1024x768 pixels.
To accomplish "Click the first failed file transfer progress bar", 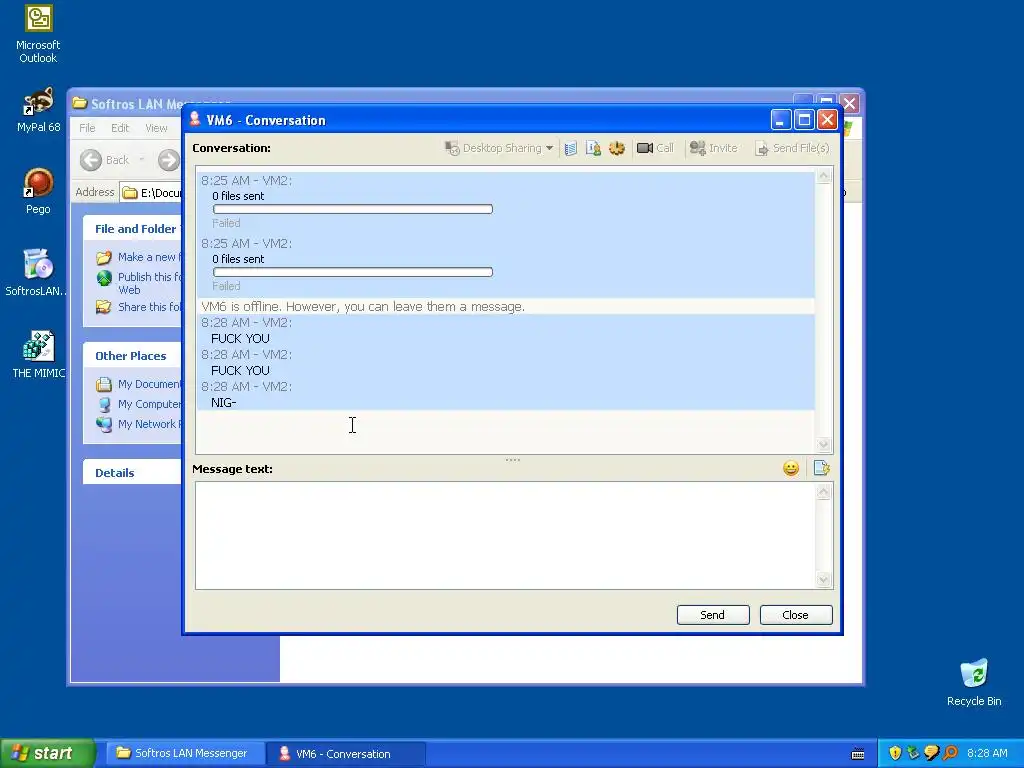I will (x=353, y=209).
